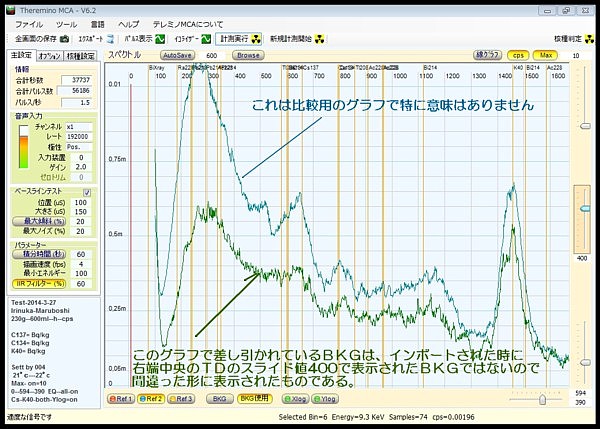Click the AutoSave interval field showing 600
This screenshot has width=600, height=429.
coord(212,55)
